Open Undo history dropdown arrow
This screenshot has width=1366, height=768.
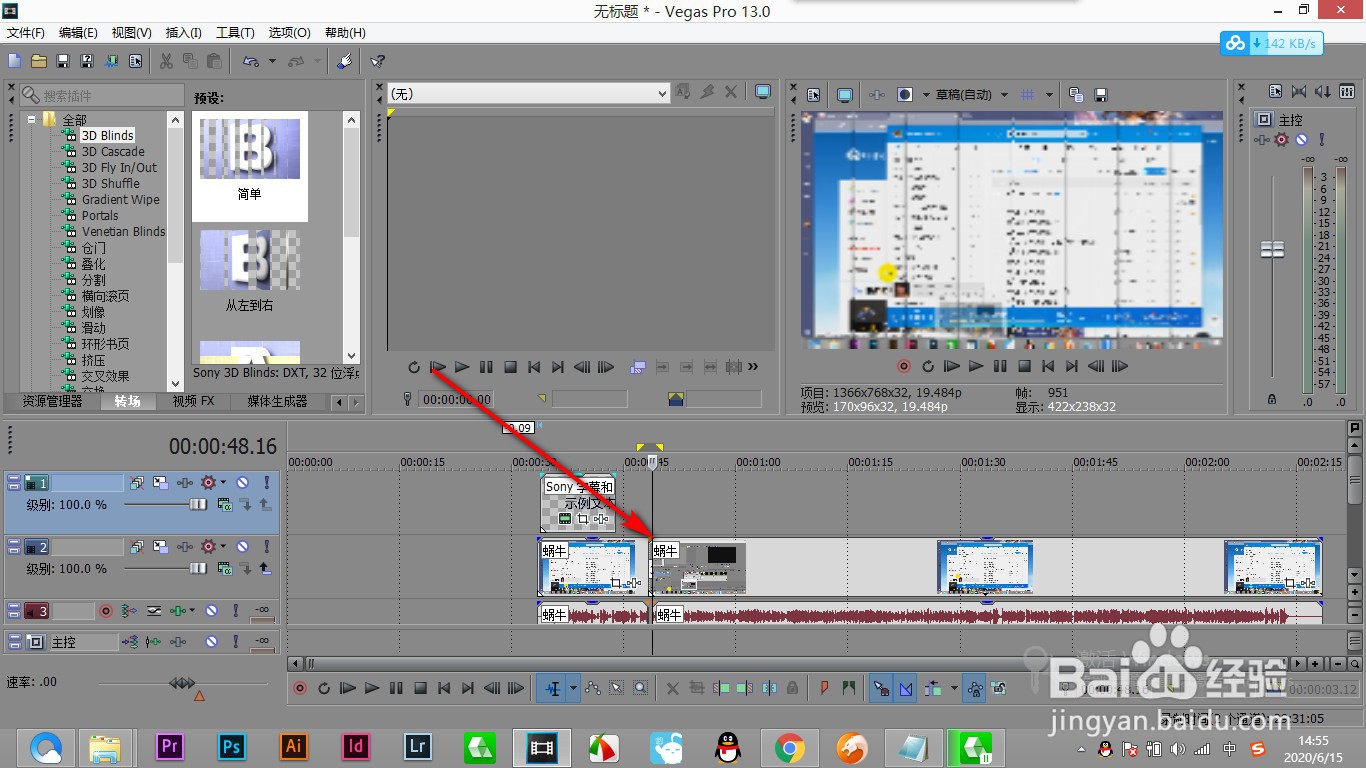click(x=272, y=61)
